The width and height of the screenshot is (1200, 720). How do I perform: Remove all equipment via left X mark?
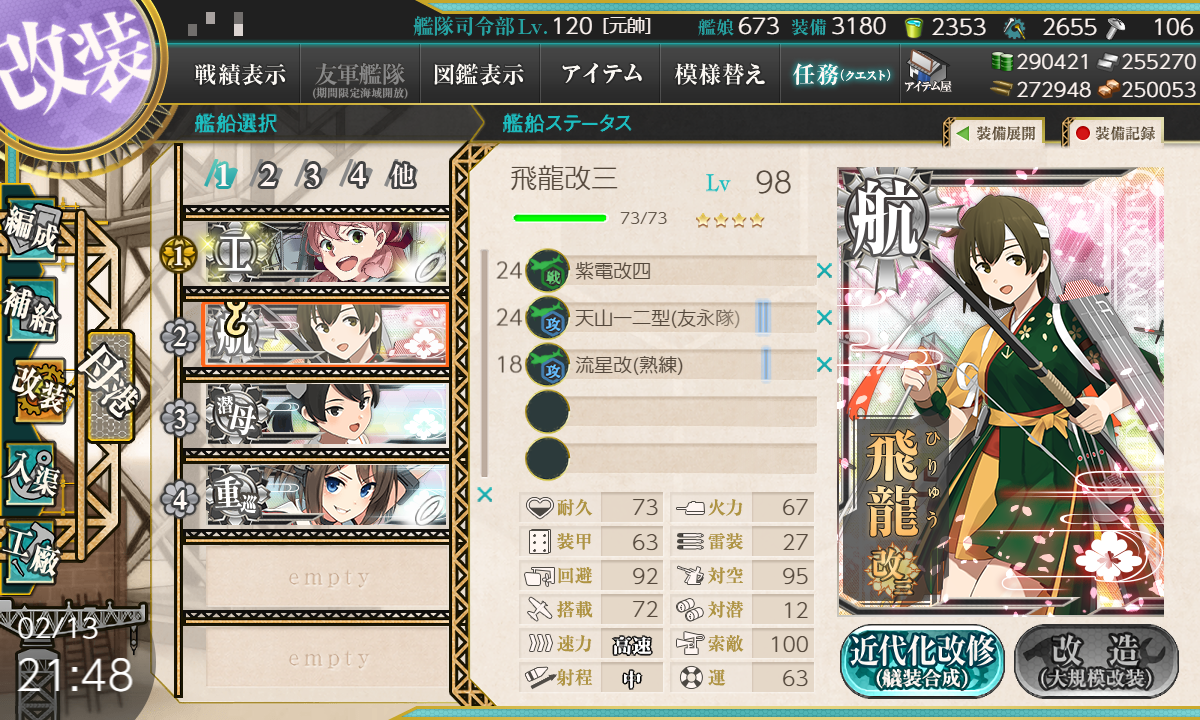(485, 494)
